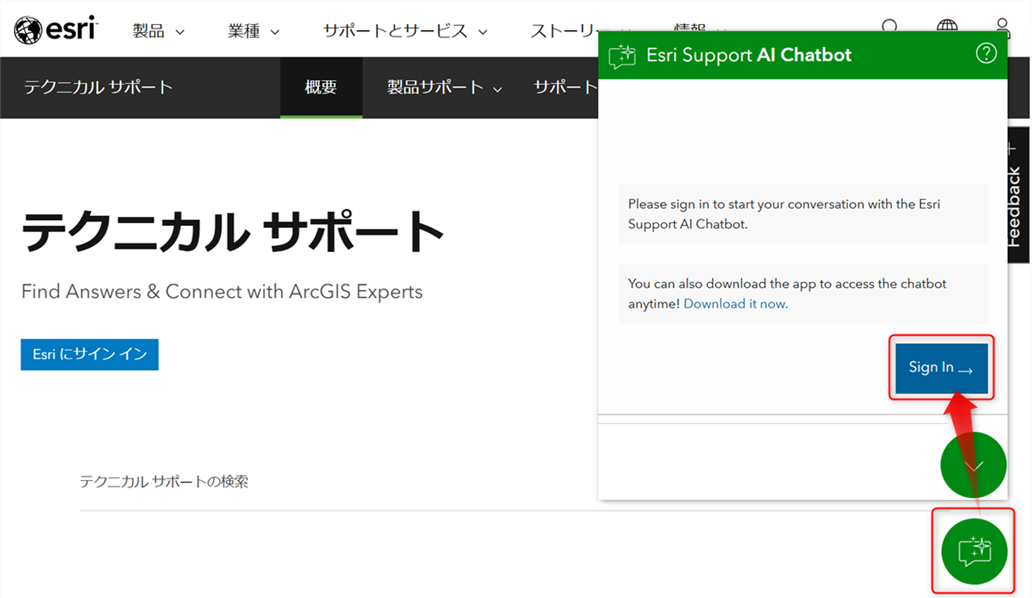Open the green AI chatbot launcher button

[x=974, y=551]
